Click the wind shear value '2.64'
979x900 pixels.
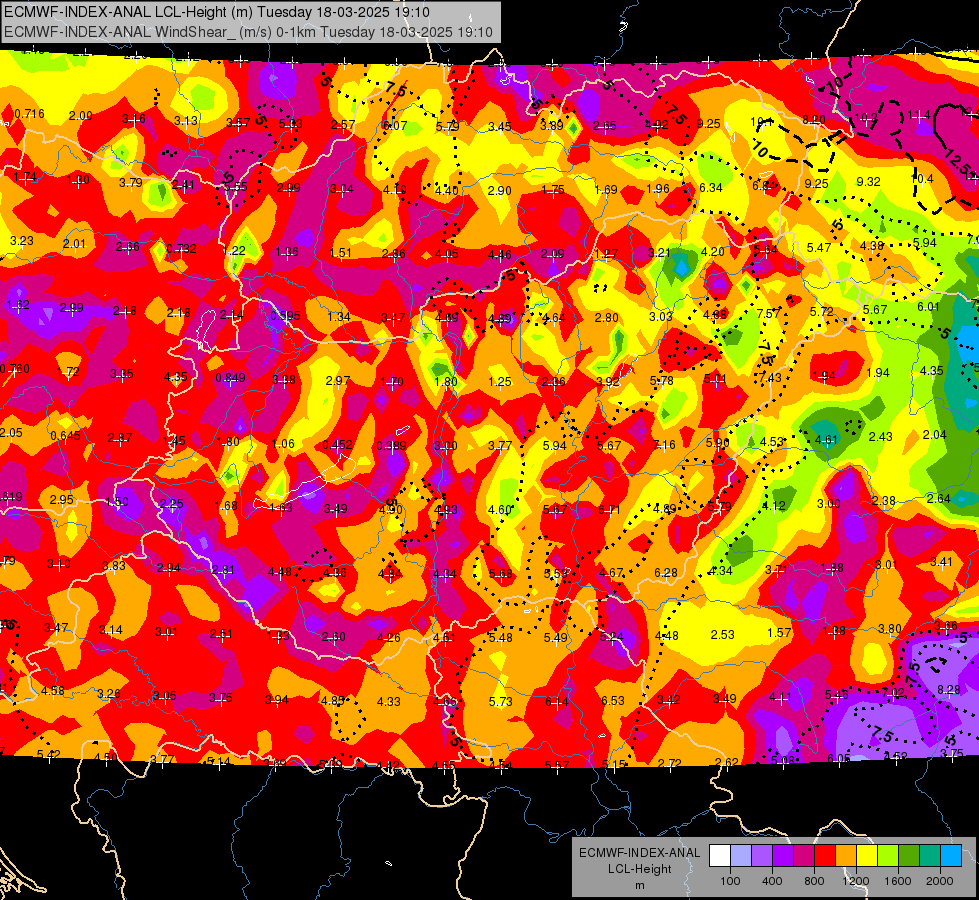tap(938, 498)
